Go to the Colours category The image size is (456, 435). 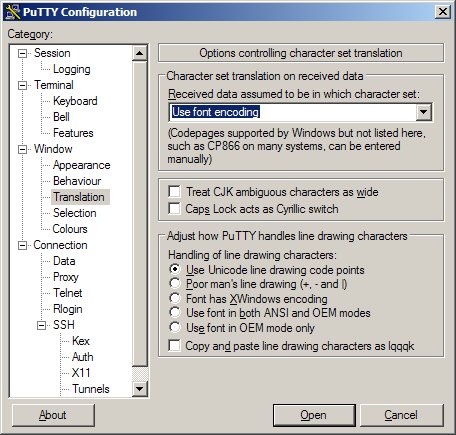pyautogui.click(x=70, y=229)
